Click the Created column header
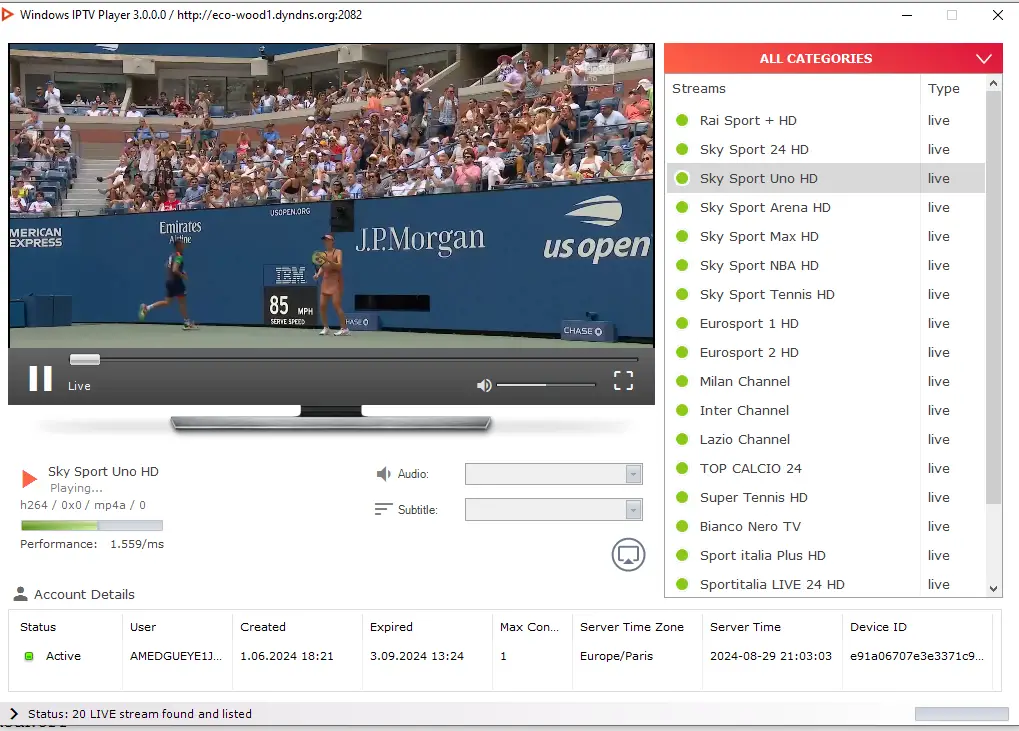The width and height of the screenshot is (1019, 731). click(263, 627)
